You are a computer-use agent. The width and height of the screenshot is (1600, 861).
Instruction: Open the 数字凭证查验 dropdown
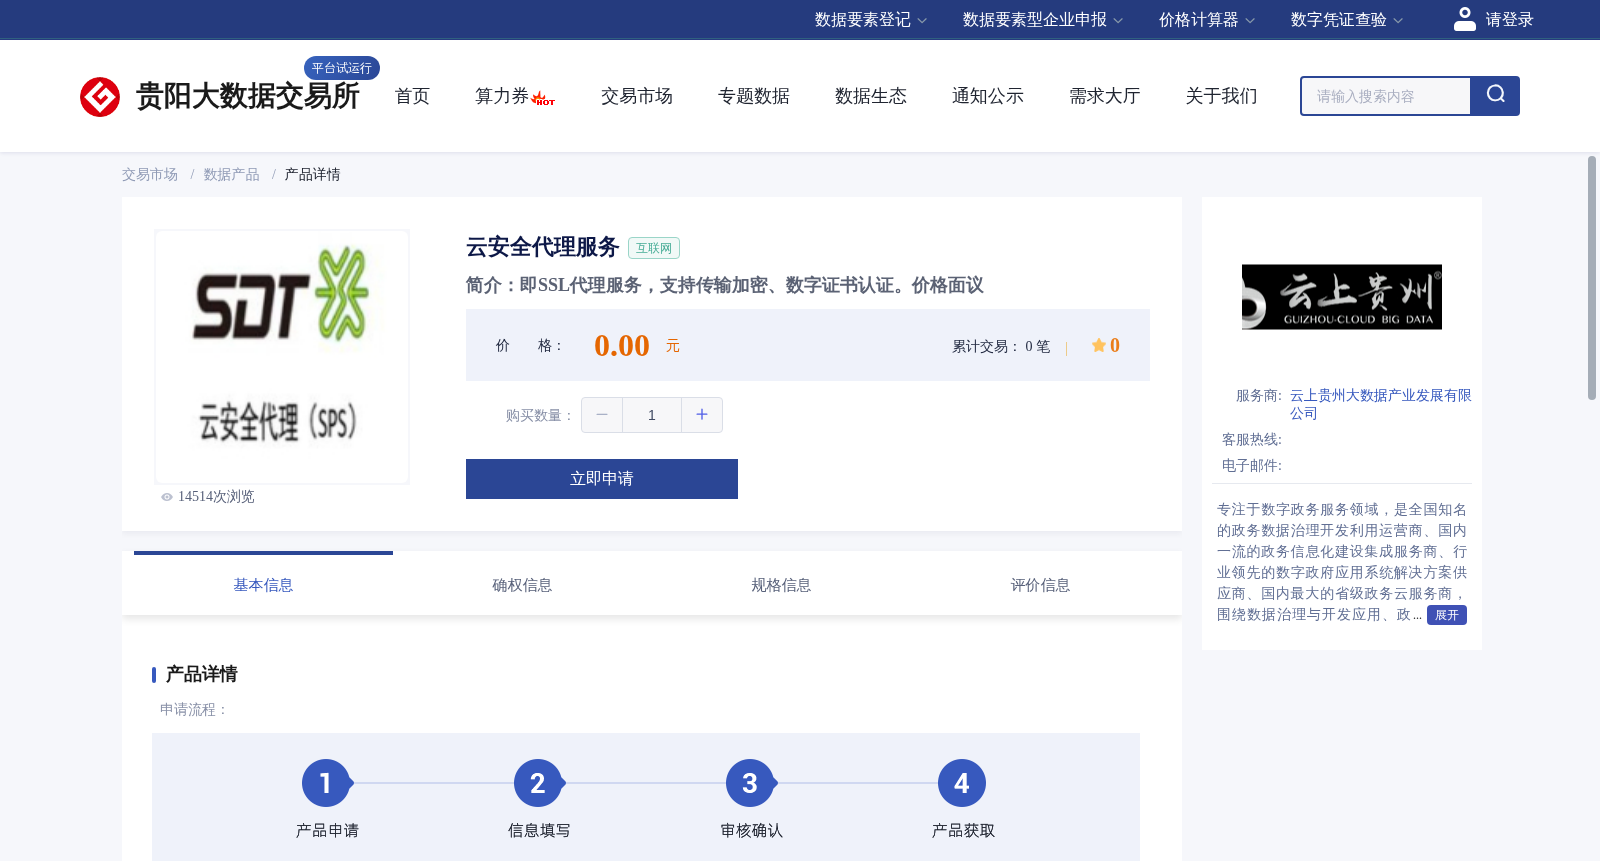coord(1346,20)
